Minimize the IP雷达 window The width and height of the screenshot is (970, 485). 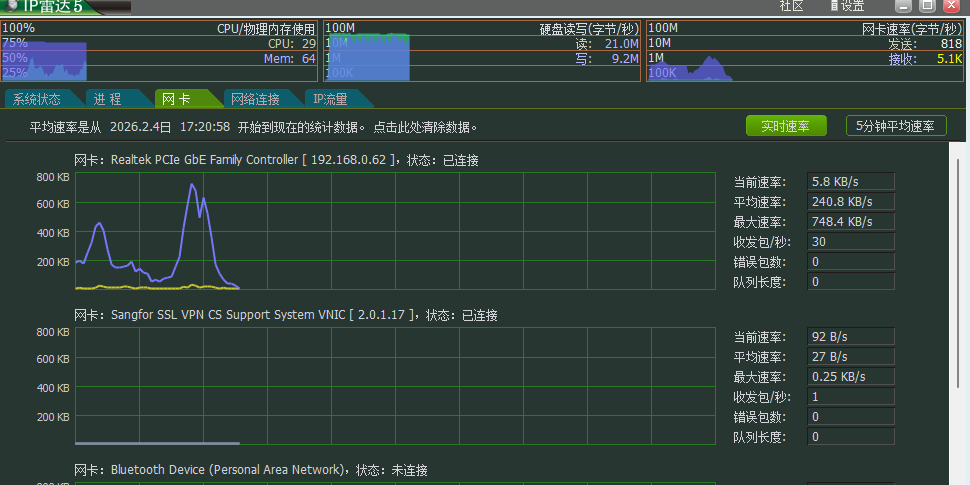904,6
